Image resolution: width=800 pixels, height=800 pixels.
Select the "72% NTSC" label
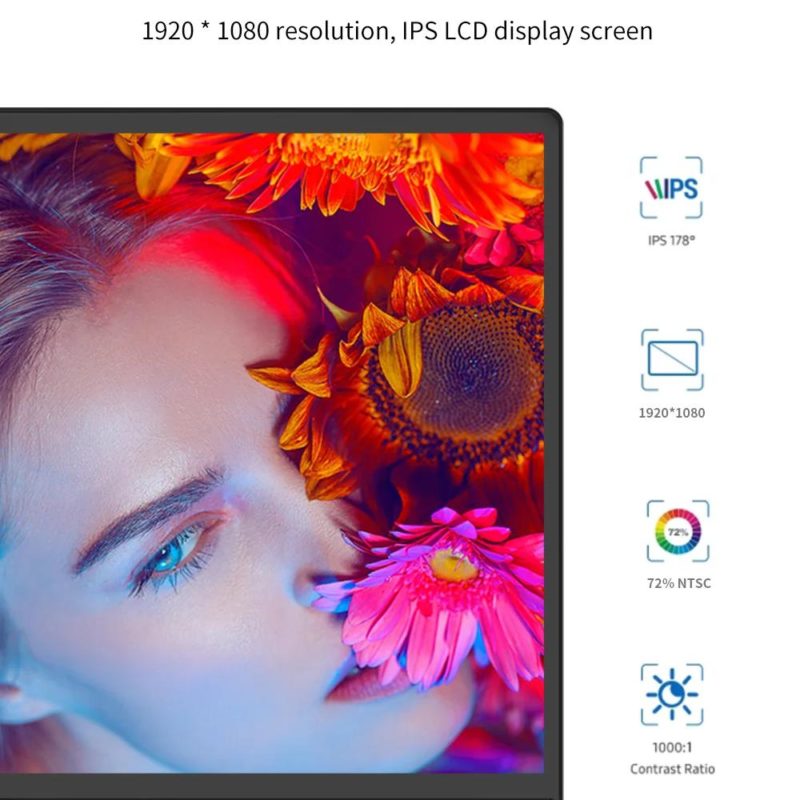click(678, 583)
